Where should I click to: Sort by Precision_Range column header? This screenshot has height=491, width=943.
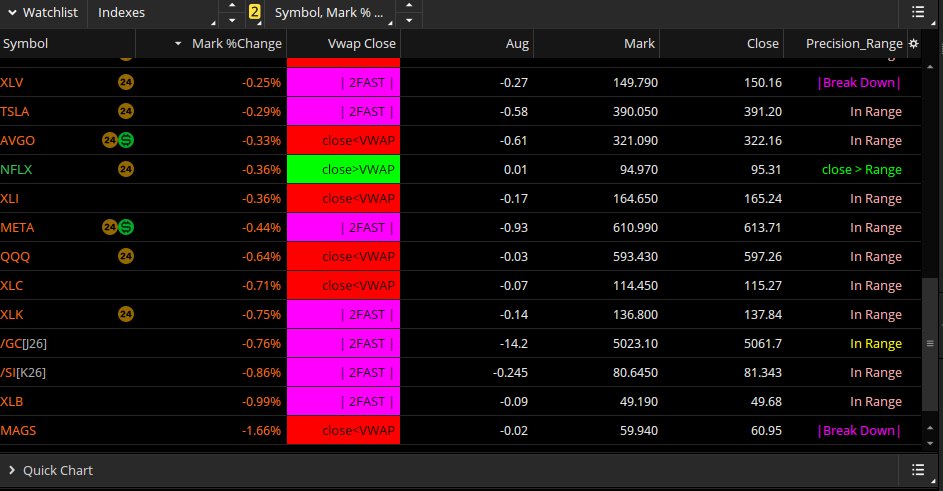[x=854, y=43]
